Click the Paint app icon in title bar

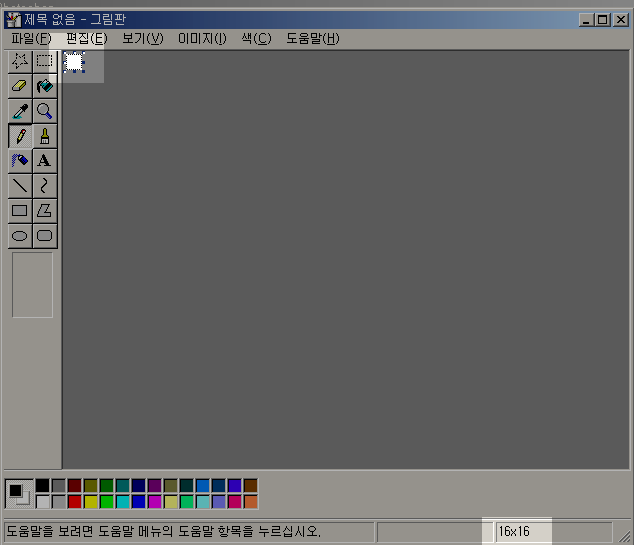click(x=13, y=20)
